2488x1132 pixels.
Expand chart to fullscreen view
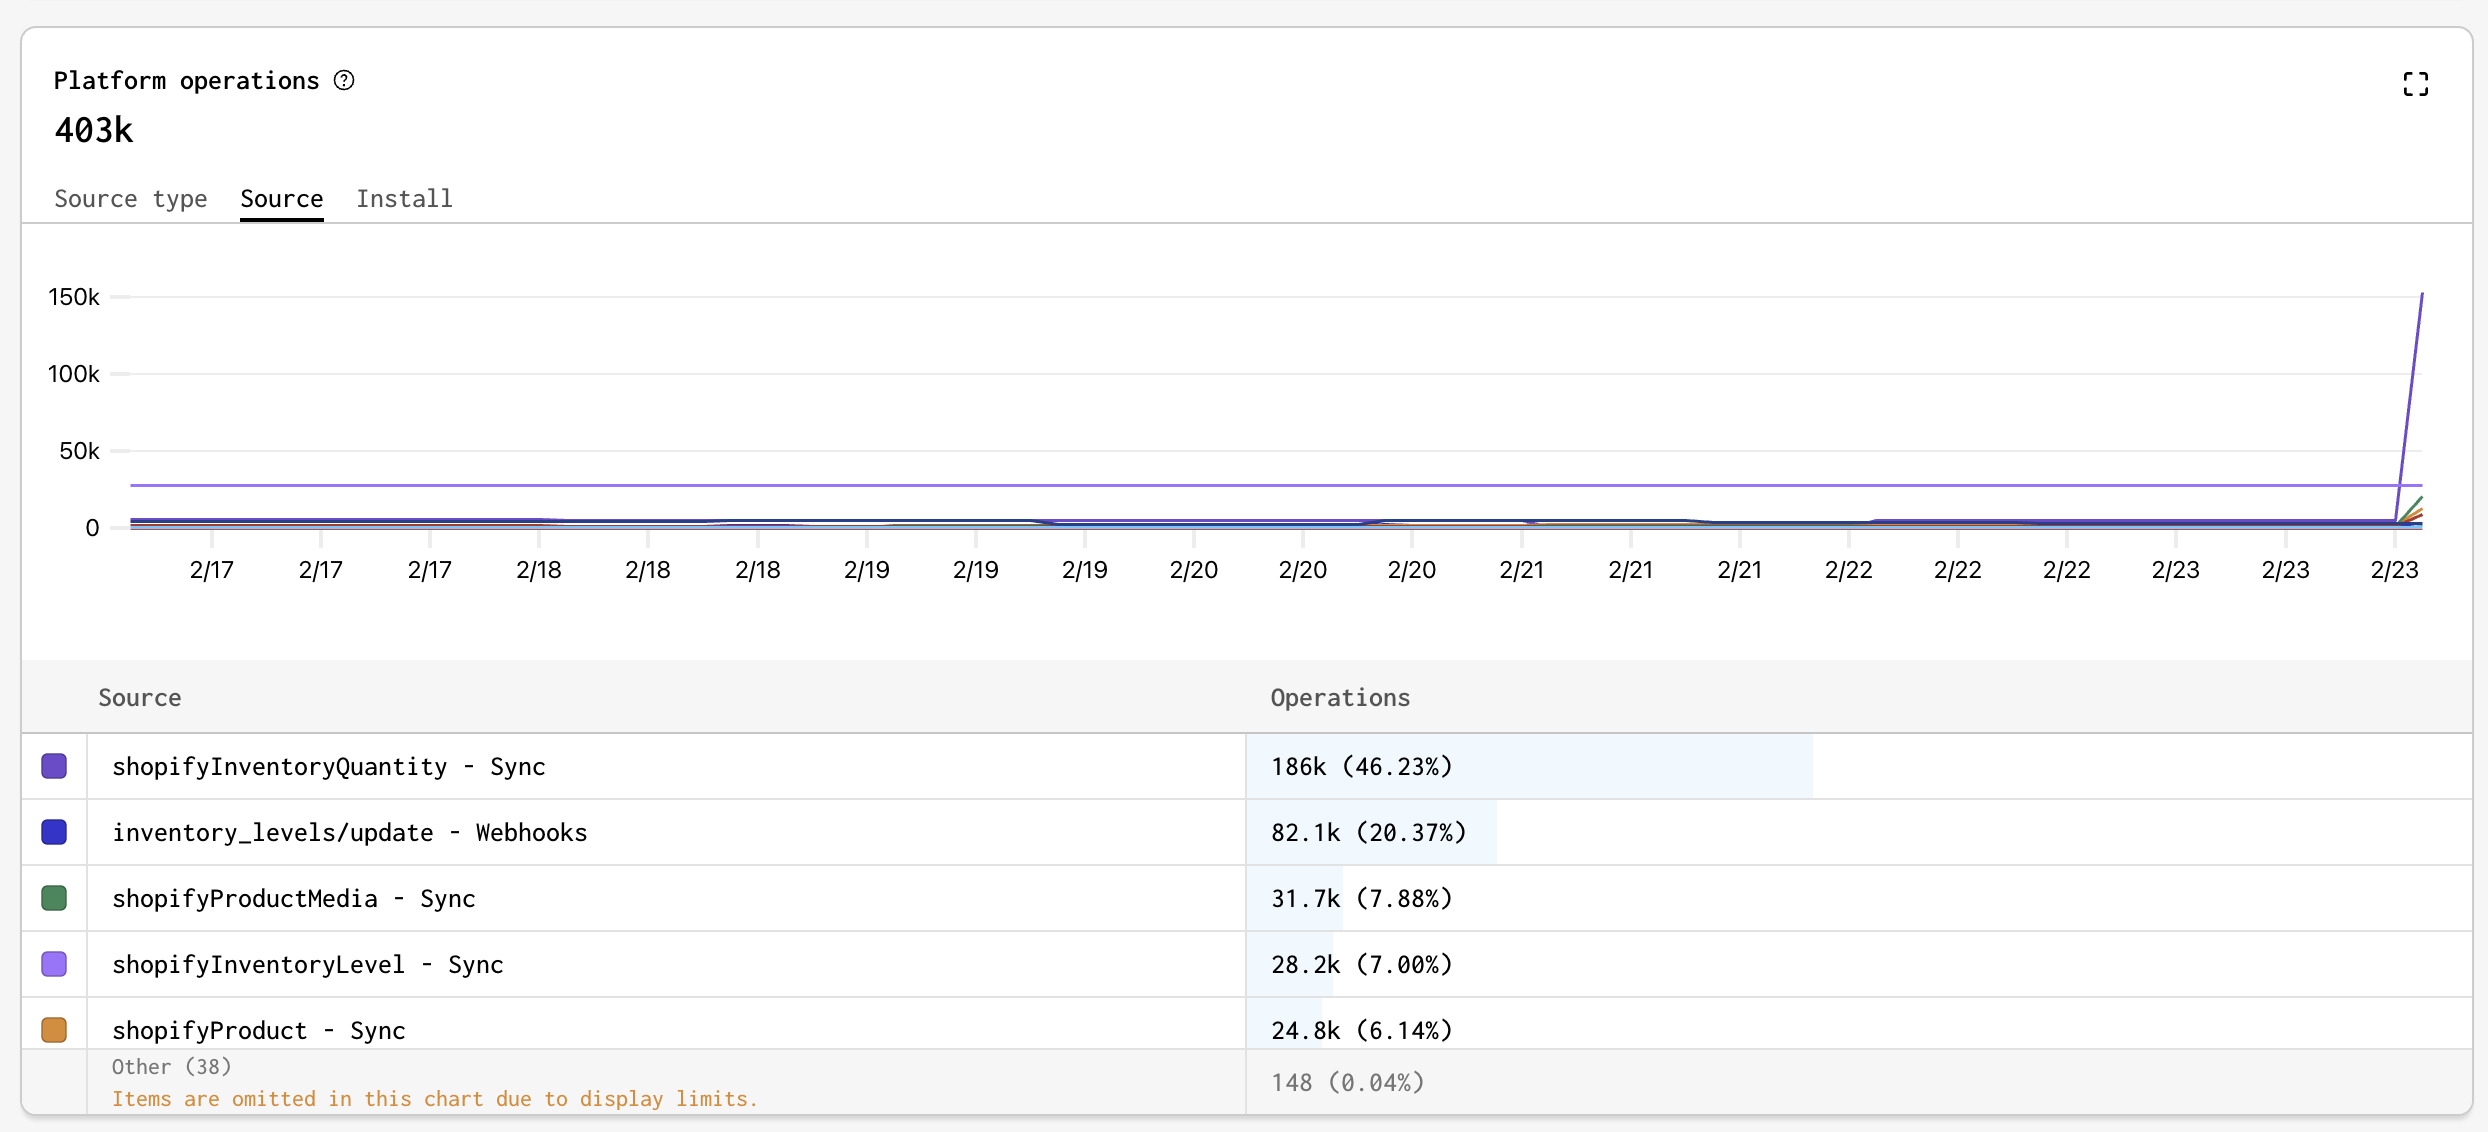point(2415,84)
